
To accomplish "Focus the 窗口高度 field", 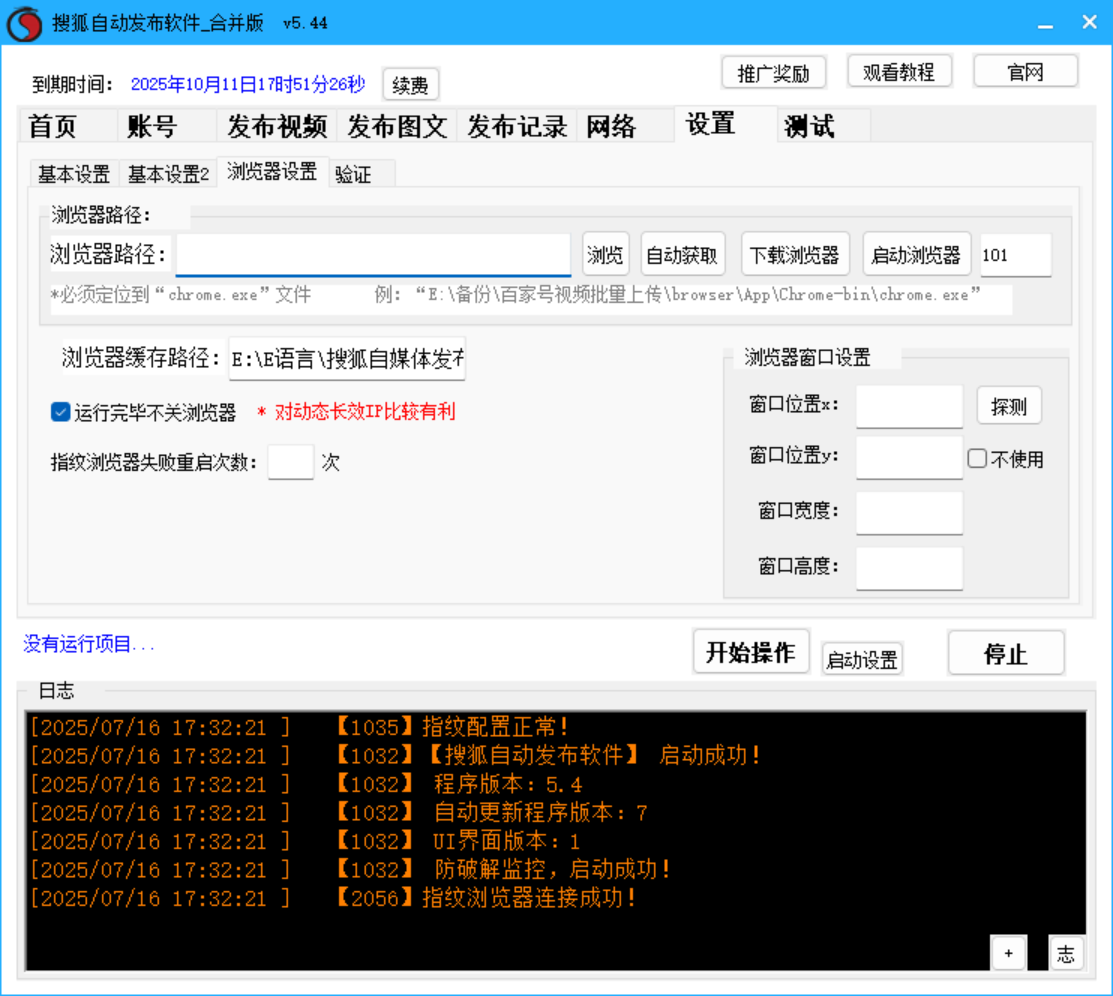I will [909, 568].
